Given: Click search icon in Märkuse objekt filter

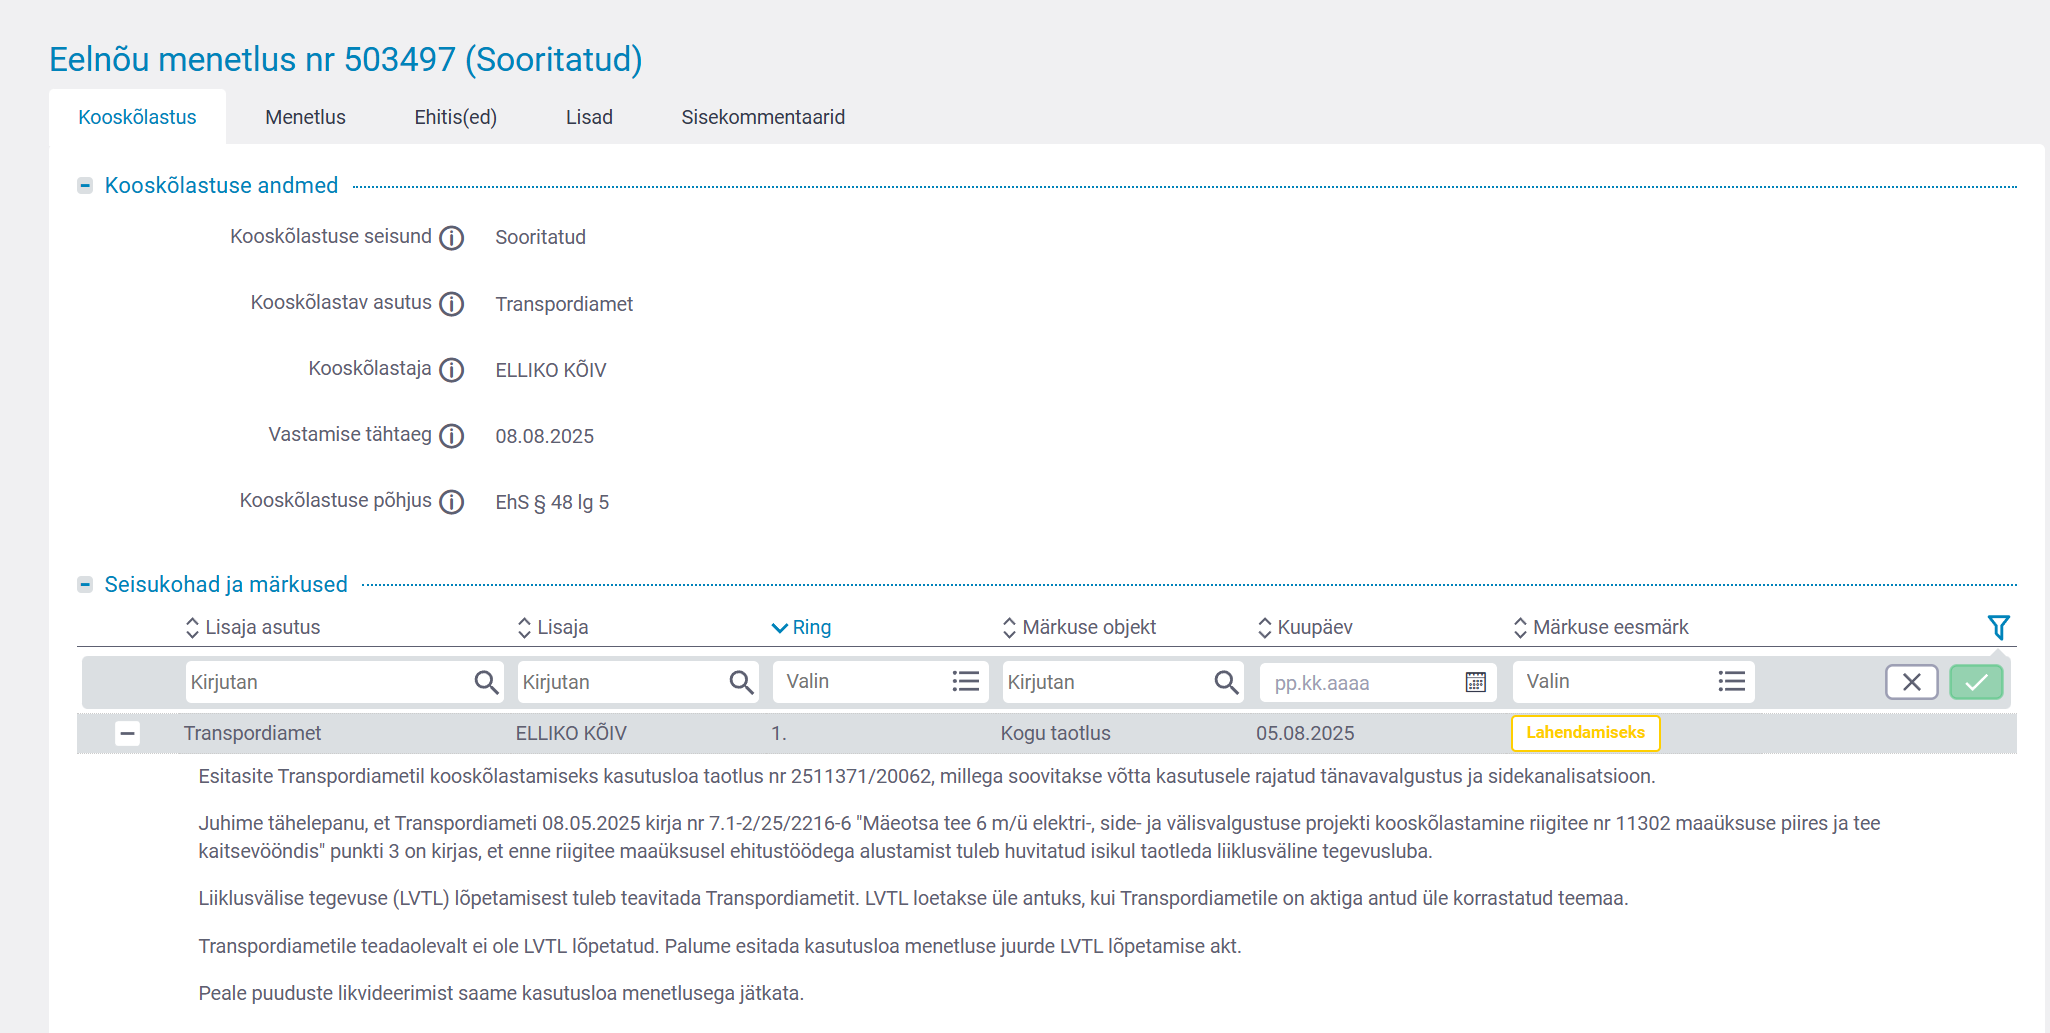Looking at the screenshot, I should coord(1226,682).
